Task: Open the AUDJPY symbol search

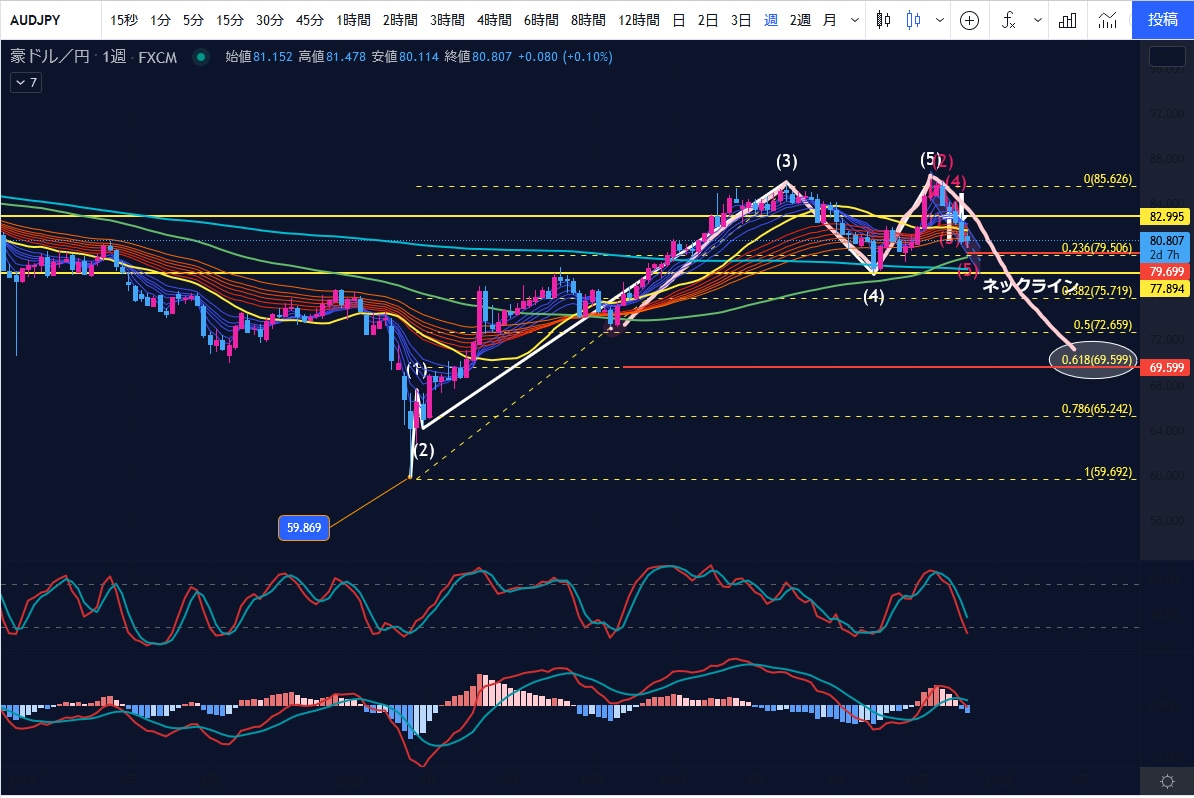Action: point(35,21)
